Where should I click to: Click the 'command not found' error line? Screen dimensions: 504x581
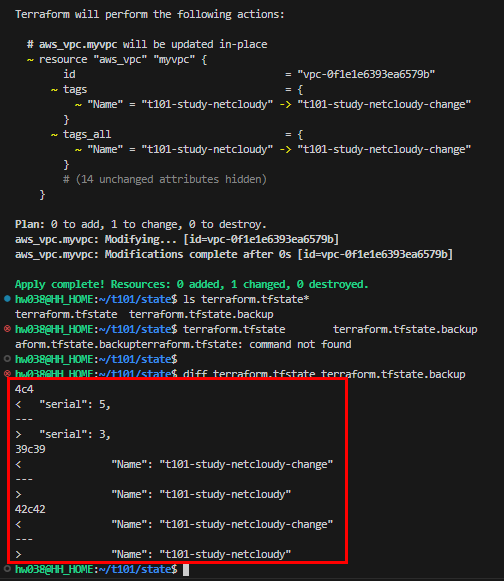(x=183, y=345)
